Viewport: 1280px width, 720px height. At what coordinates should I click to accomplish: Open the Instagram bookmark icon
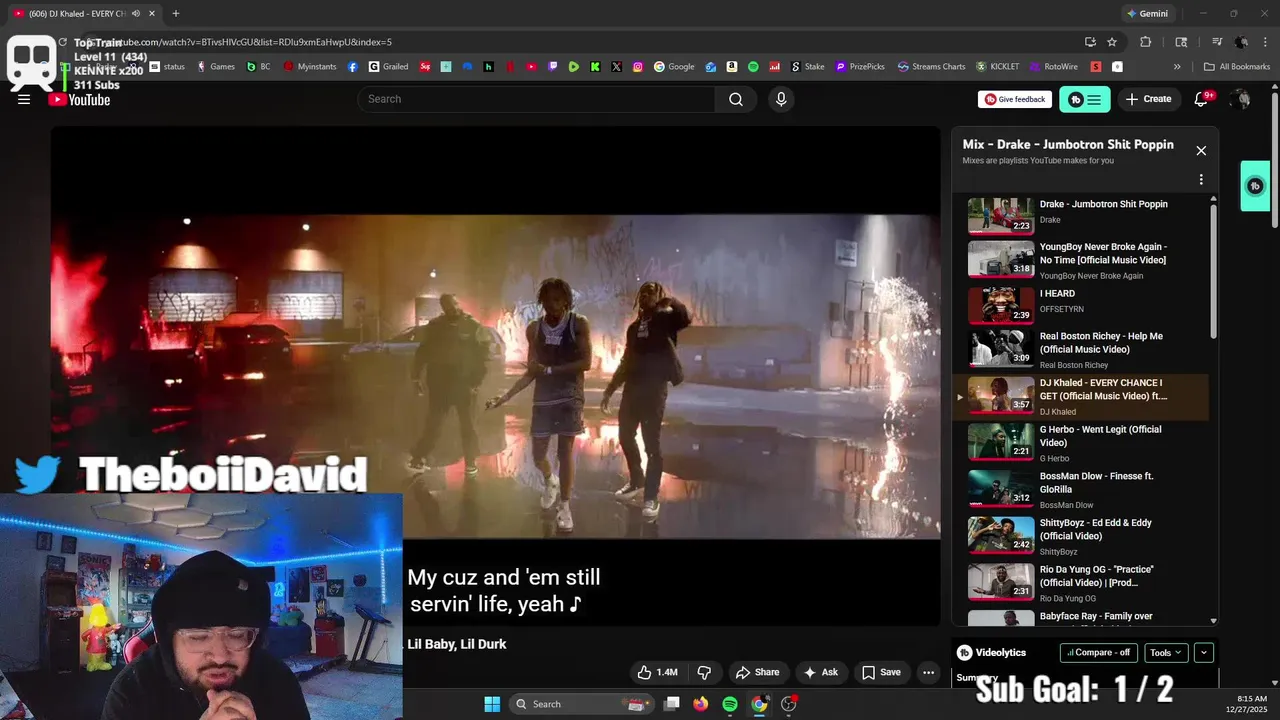[638, 67]
